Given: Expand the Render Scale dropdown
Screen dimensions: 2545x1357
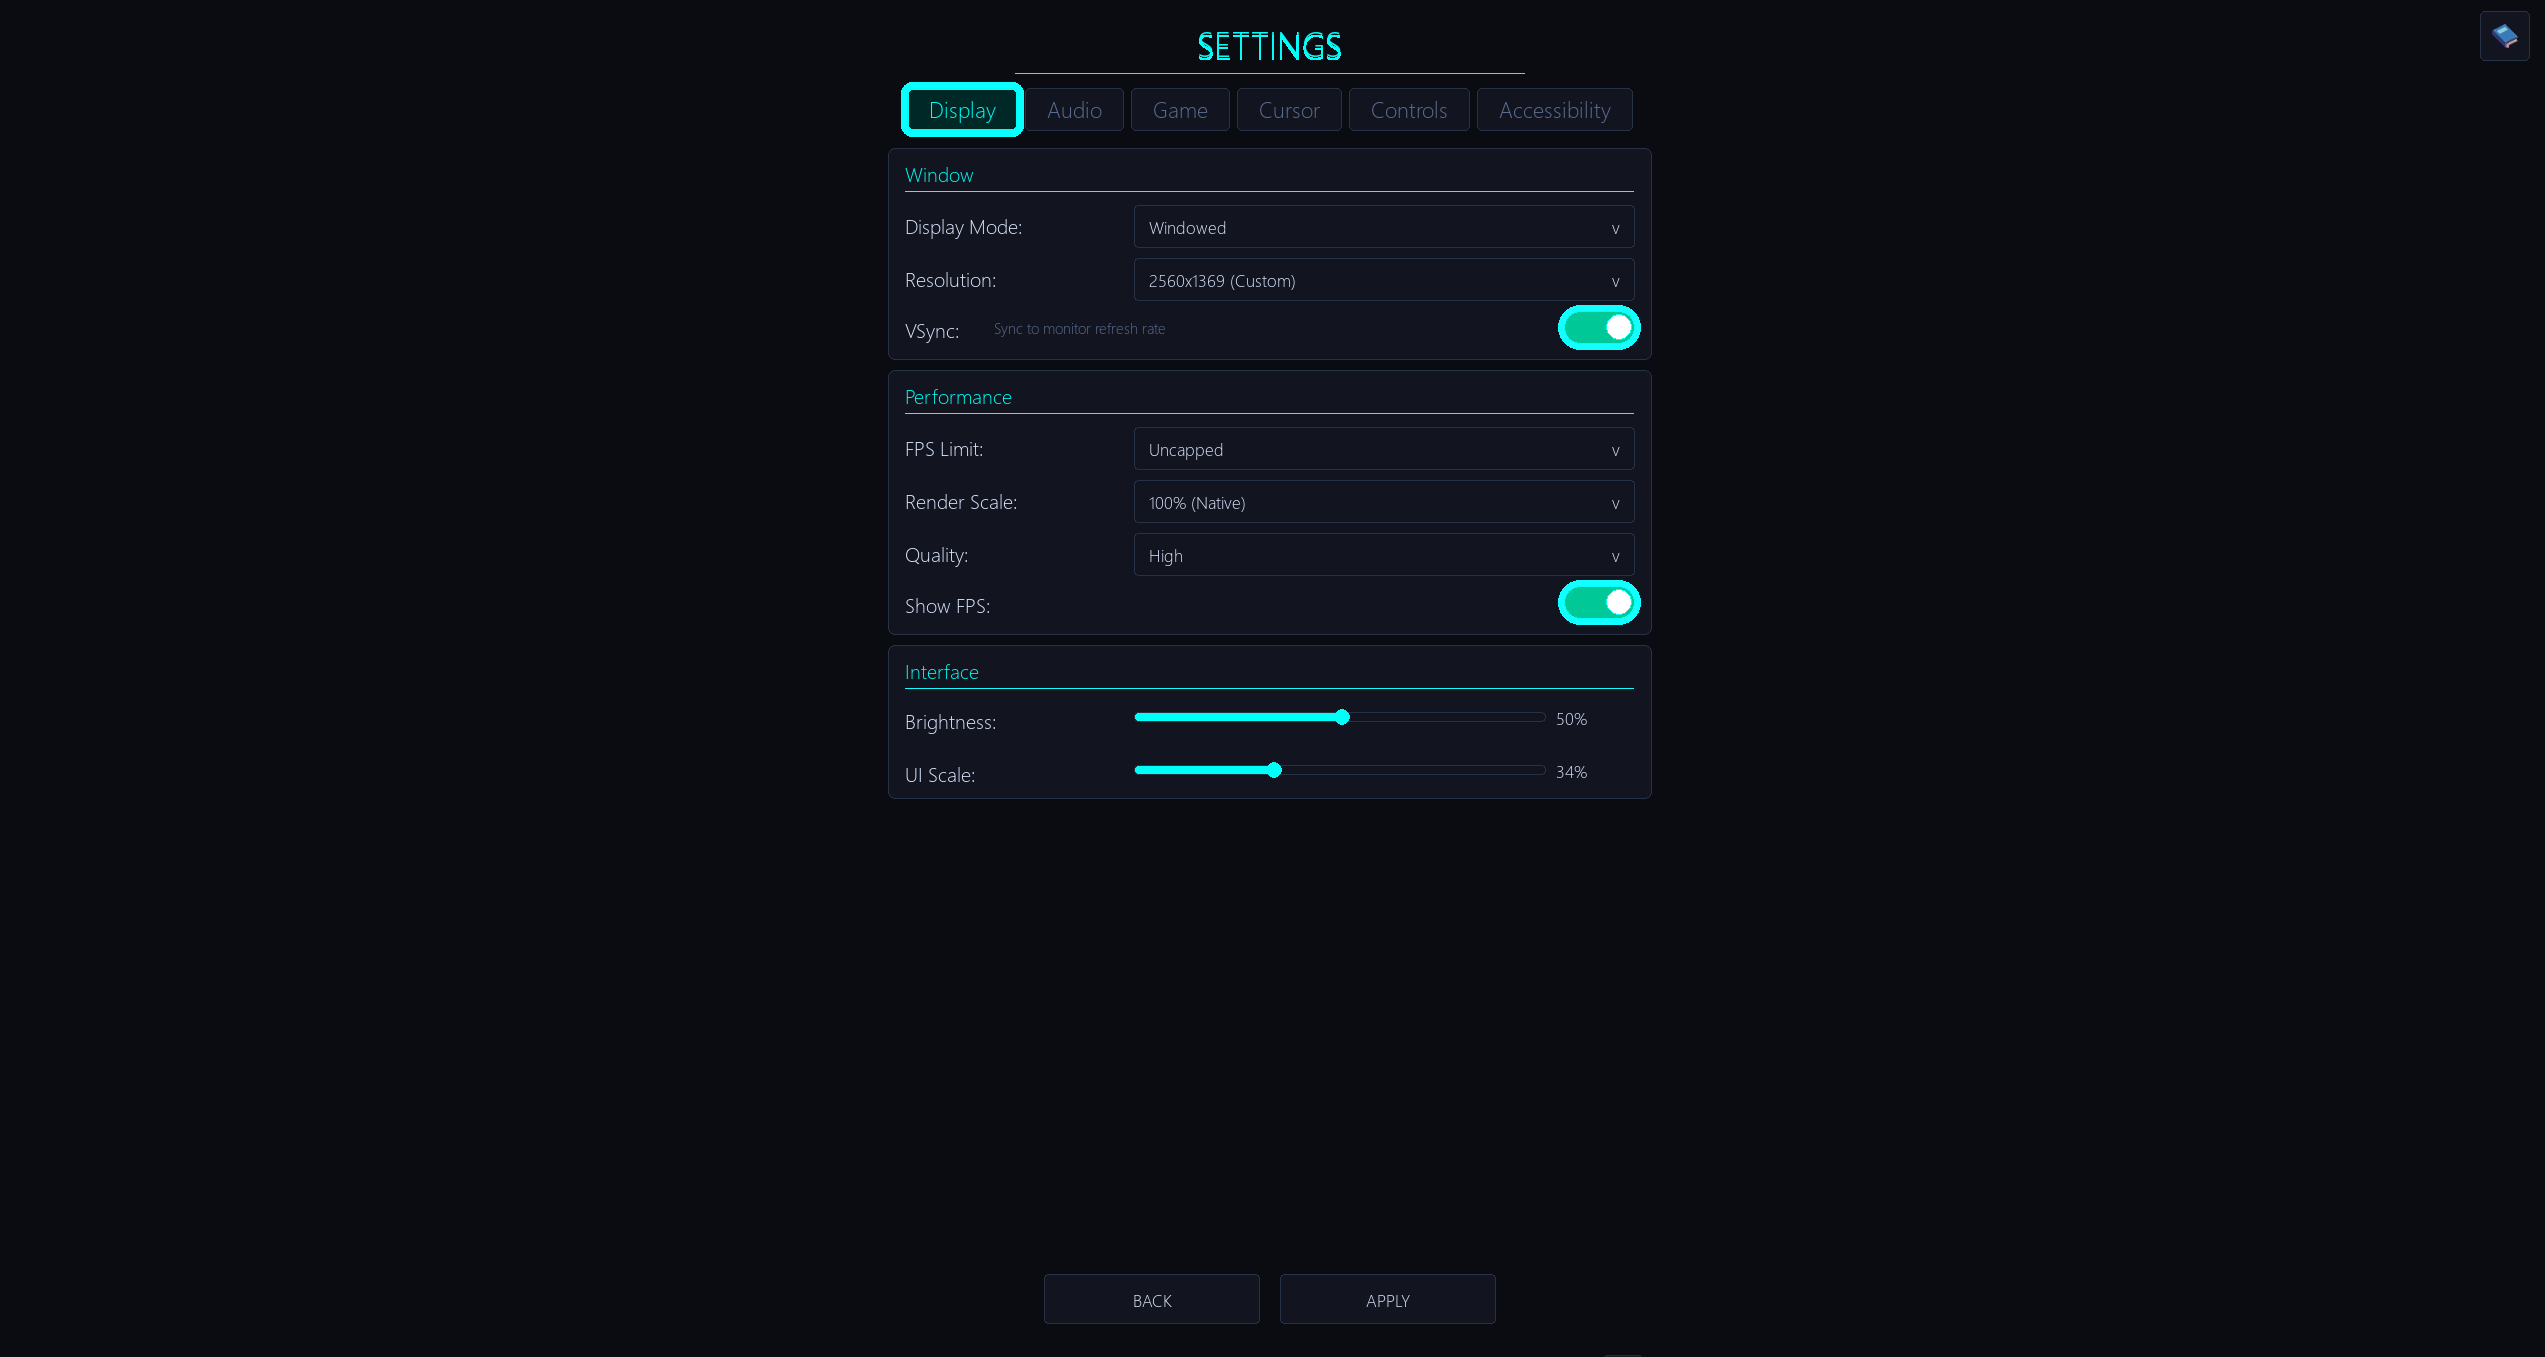Looking at the screenshot, I should (x=1383, y=503).
